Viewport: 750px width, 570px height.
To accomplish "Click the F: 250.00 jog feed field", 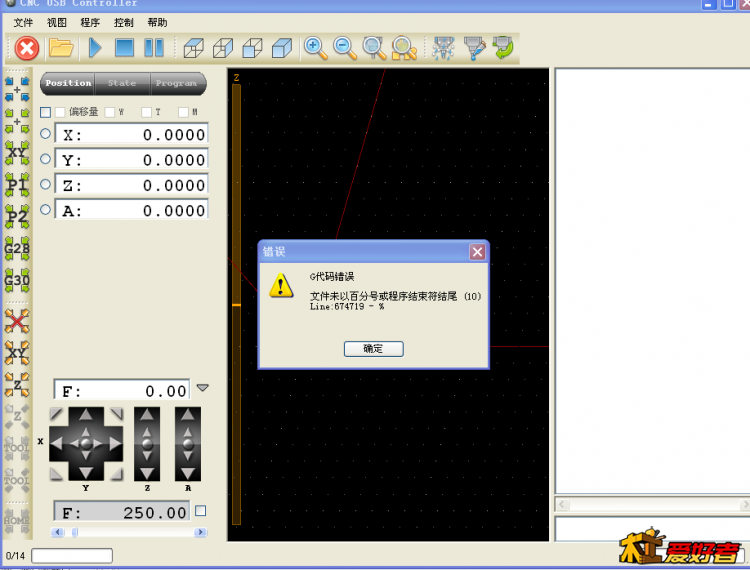I will (122, 512).
